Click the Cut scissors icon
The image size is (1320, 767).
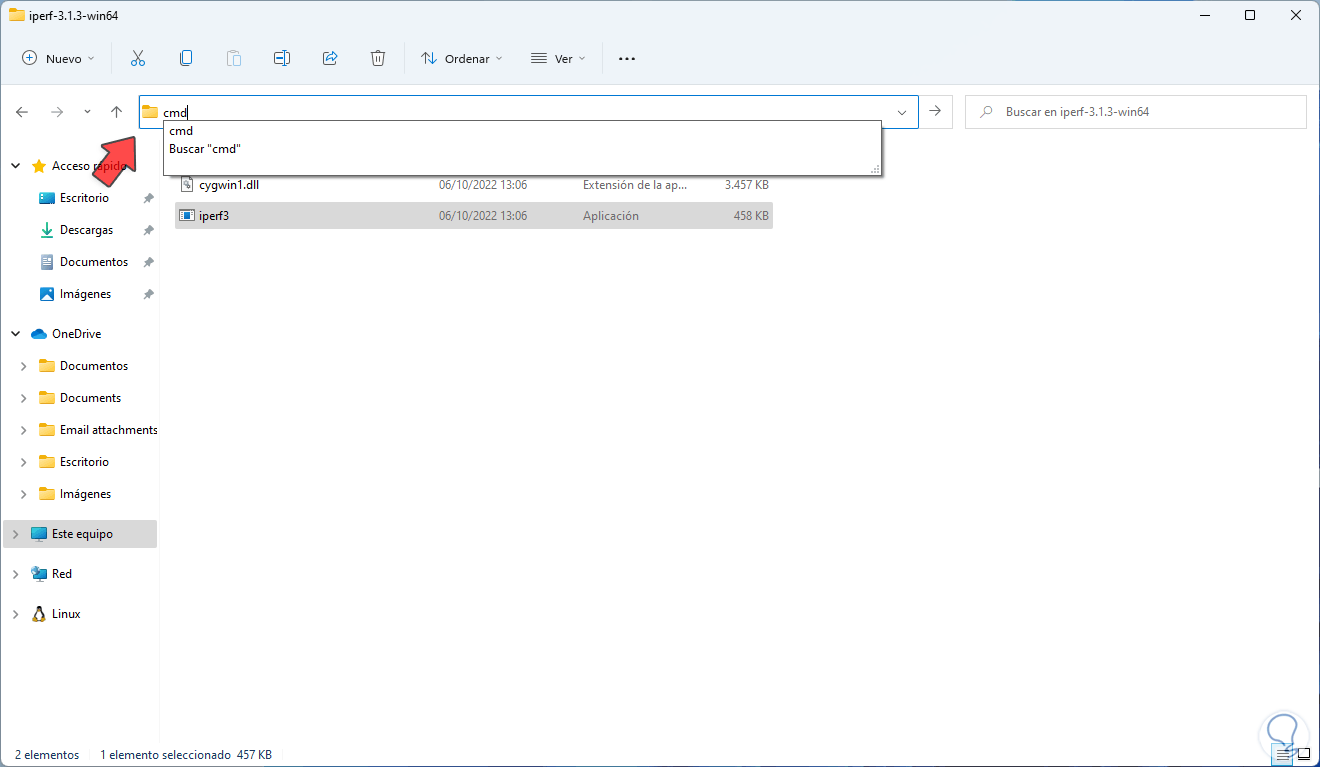coord(138,59)
